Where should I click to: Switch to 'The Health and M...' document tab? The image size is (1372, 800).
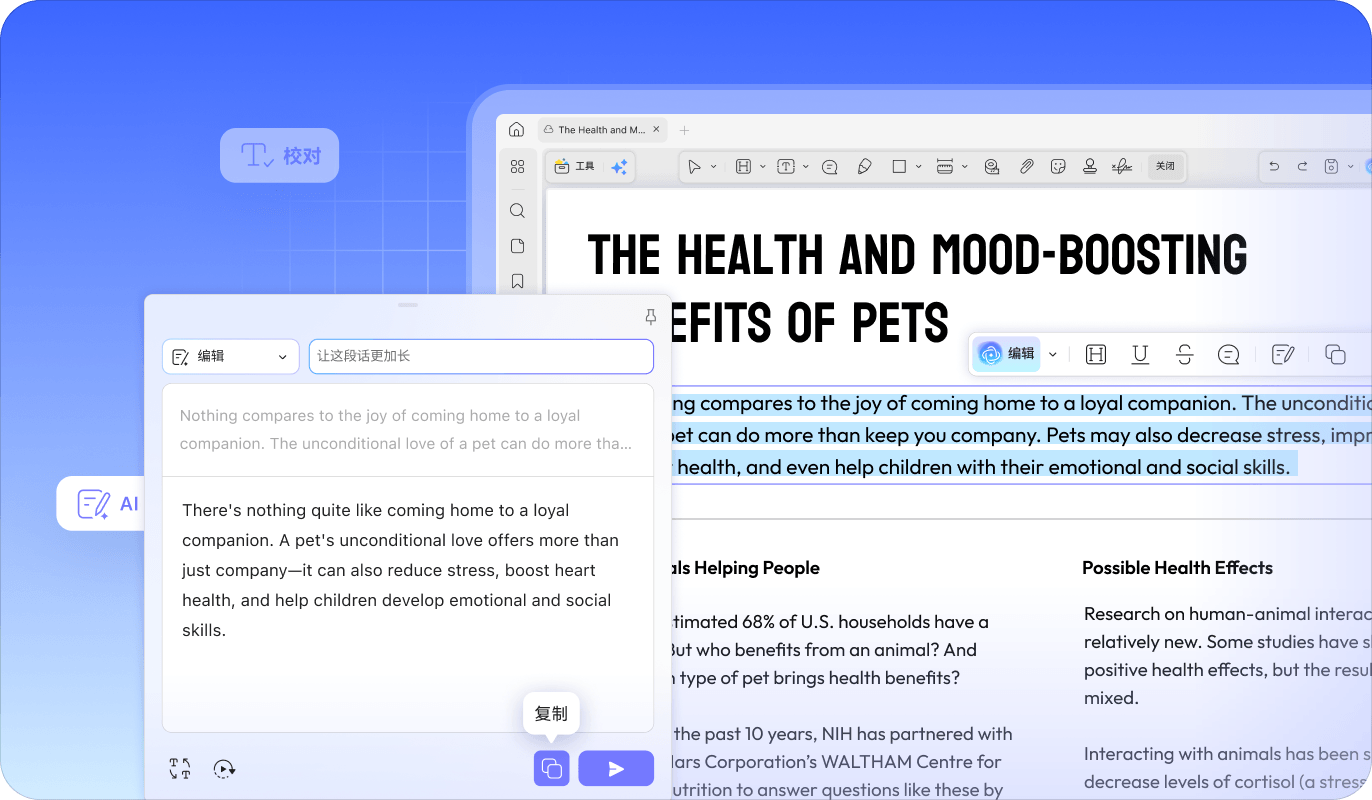click(601, 130)
